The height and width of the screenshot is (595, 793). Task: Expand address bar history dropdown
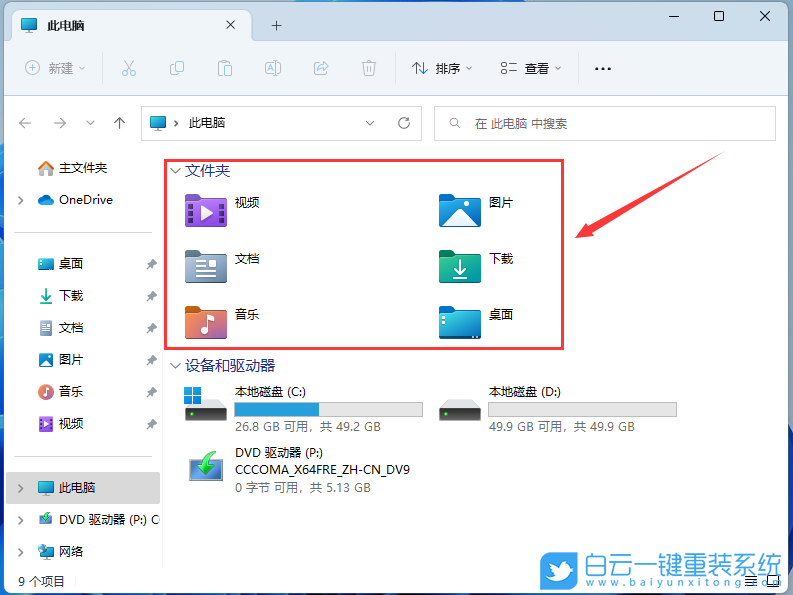[370, 123]
